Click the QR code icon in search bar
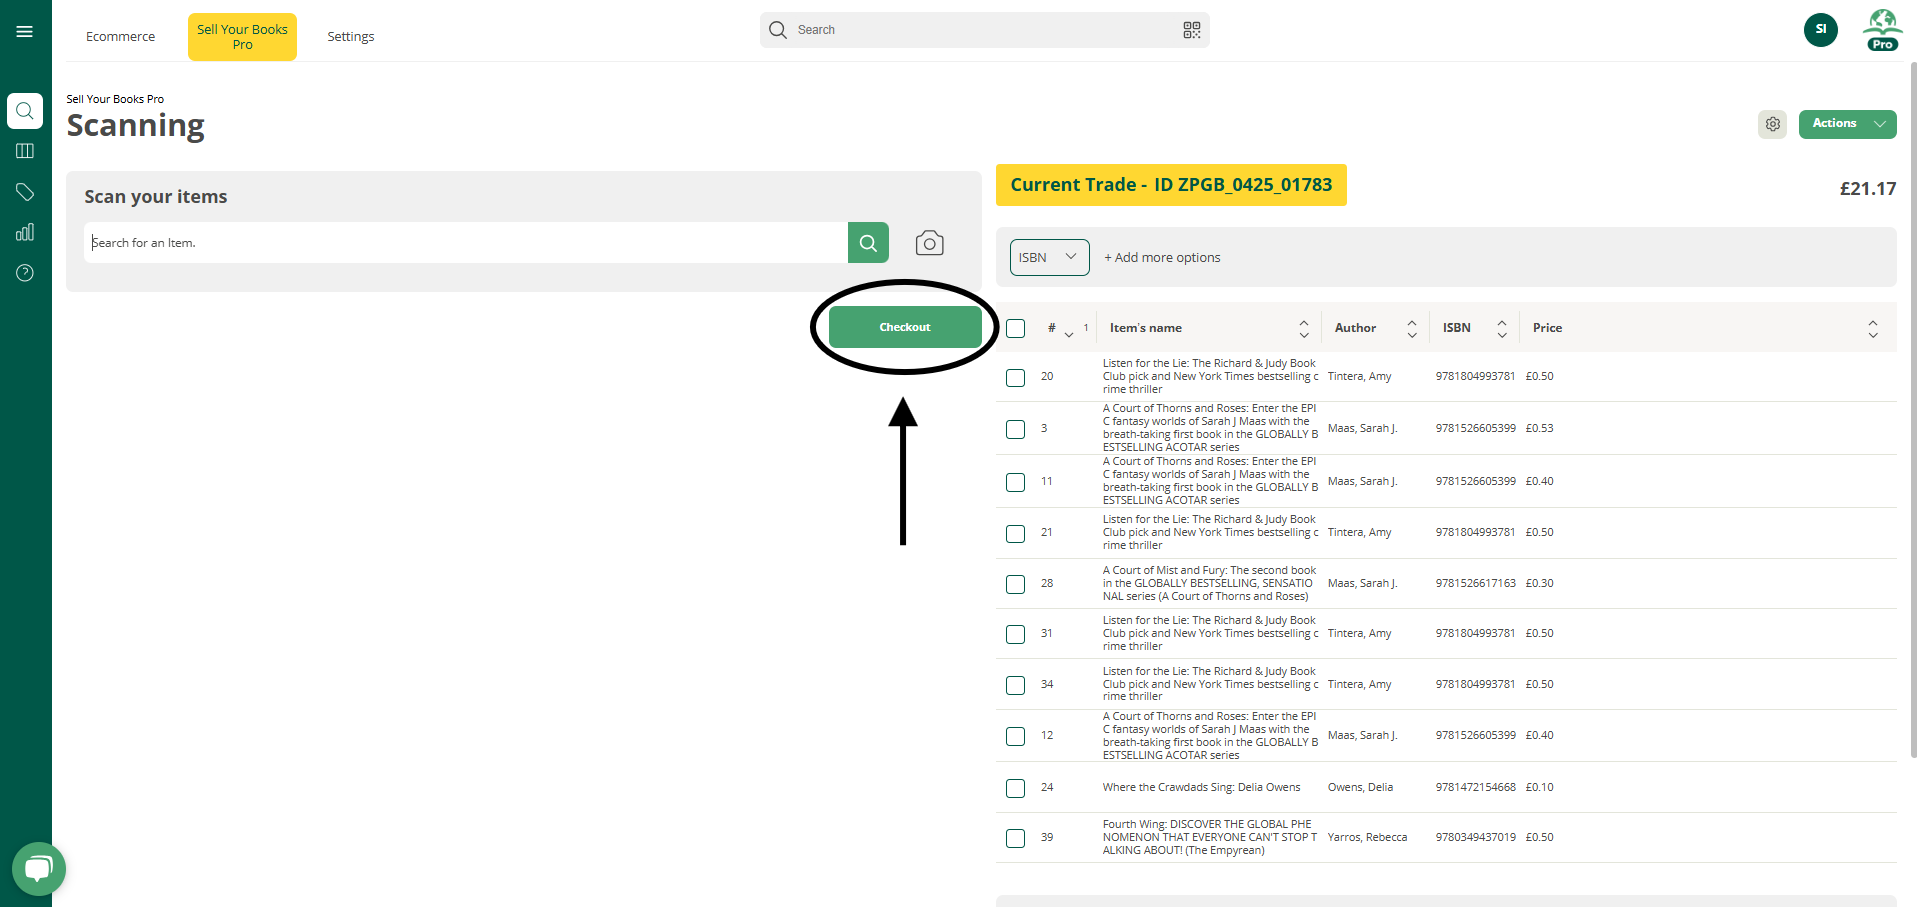 pos(1191,30)
